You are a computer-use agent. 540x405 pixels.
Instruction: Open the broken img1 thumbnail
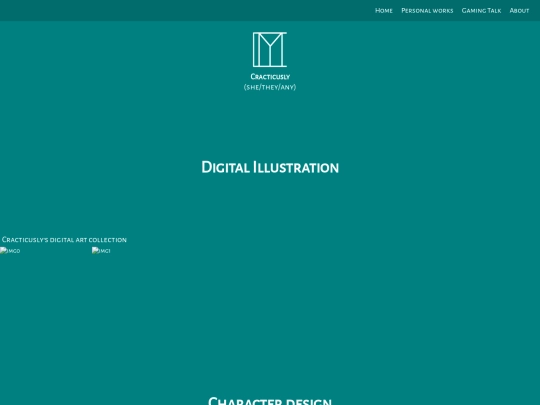(x=101, y=251)
